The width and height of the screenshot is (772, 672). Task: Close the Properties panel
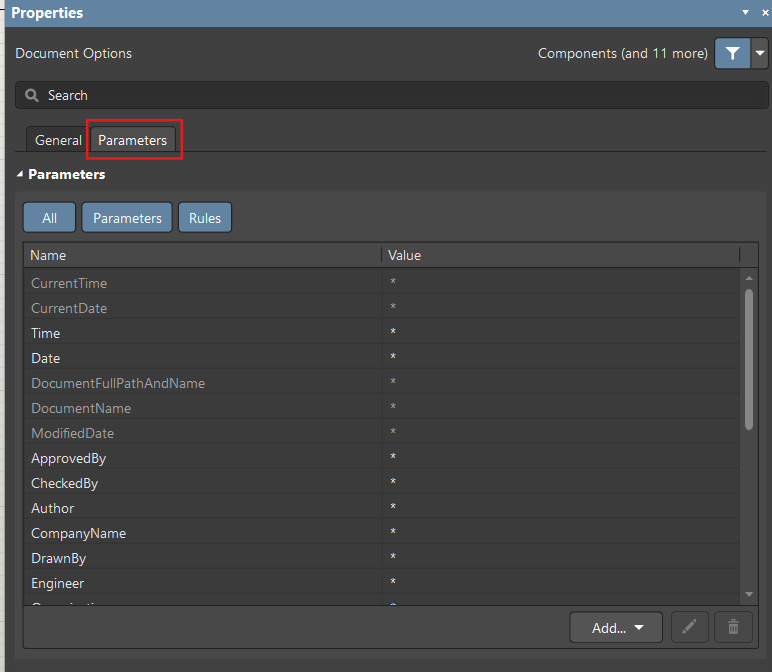pos(765,12)
